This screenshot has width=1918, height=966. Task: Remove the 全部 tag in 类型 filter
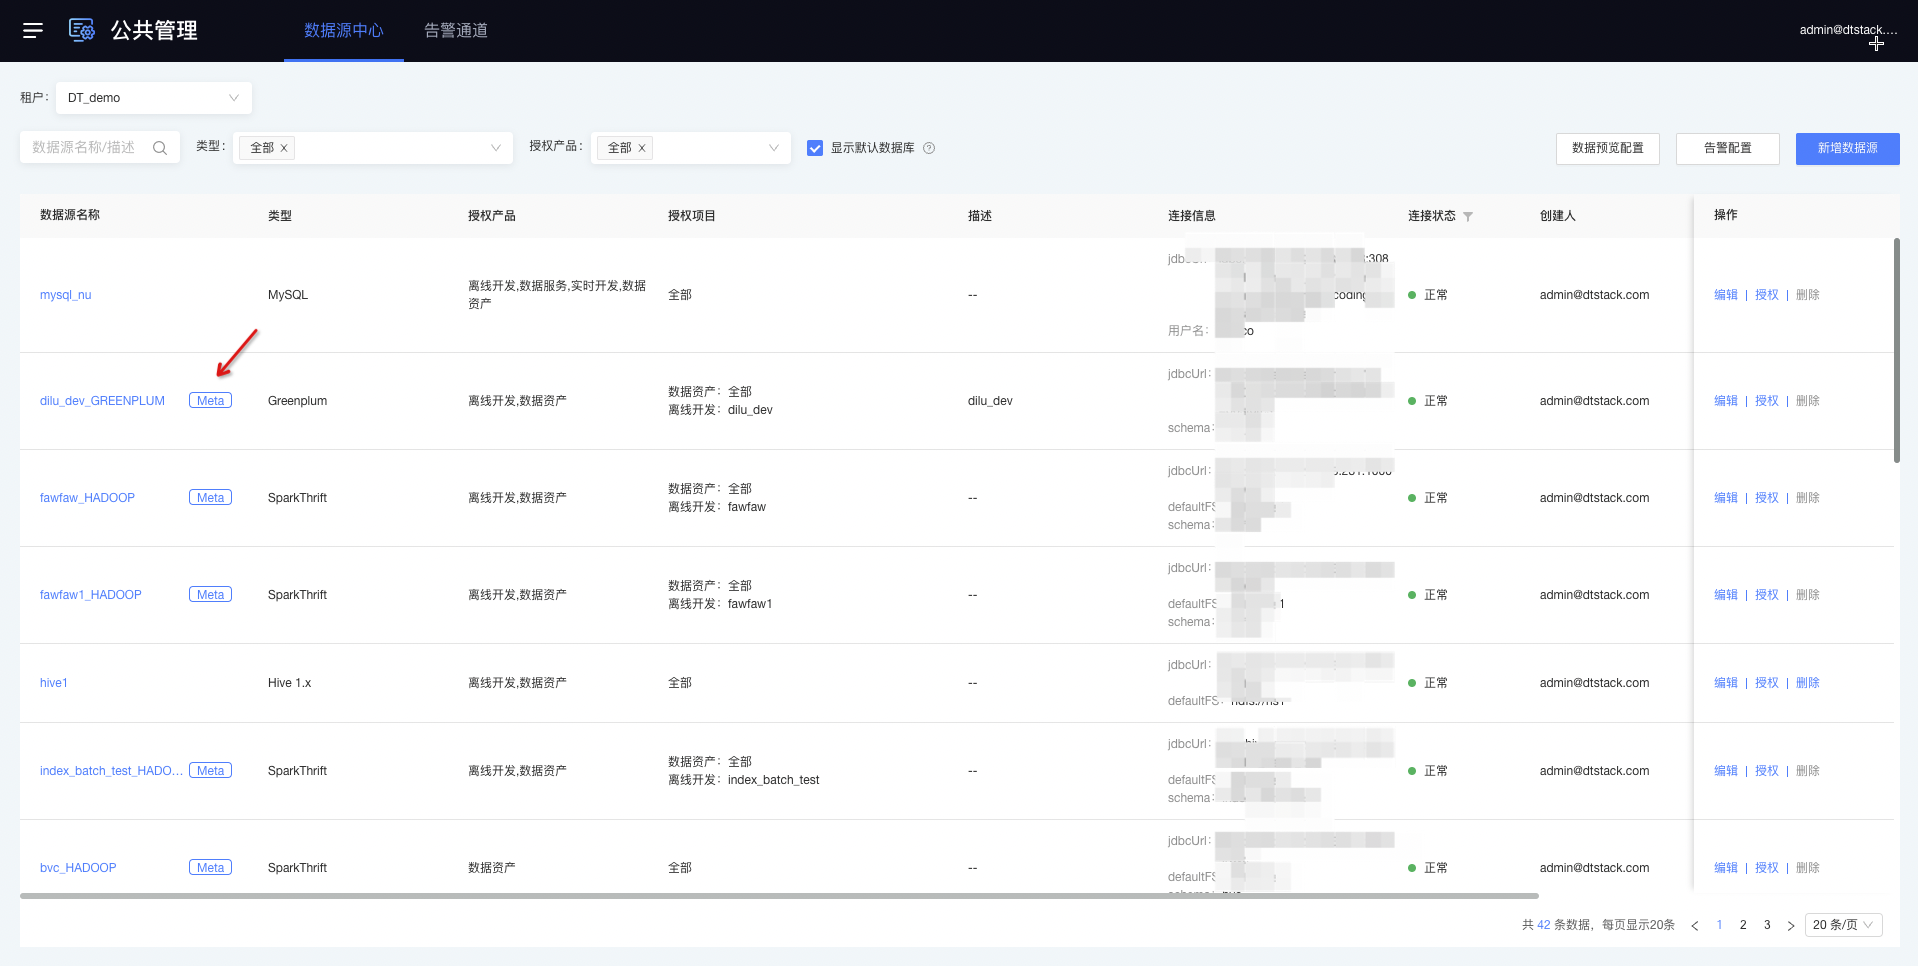tap(284, 148)
